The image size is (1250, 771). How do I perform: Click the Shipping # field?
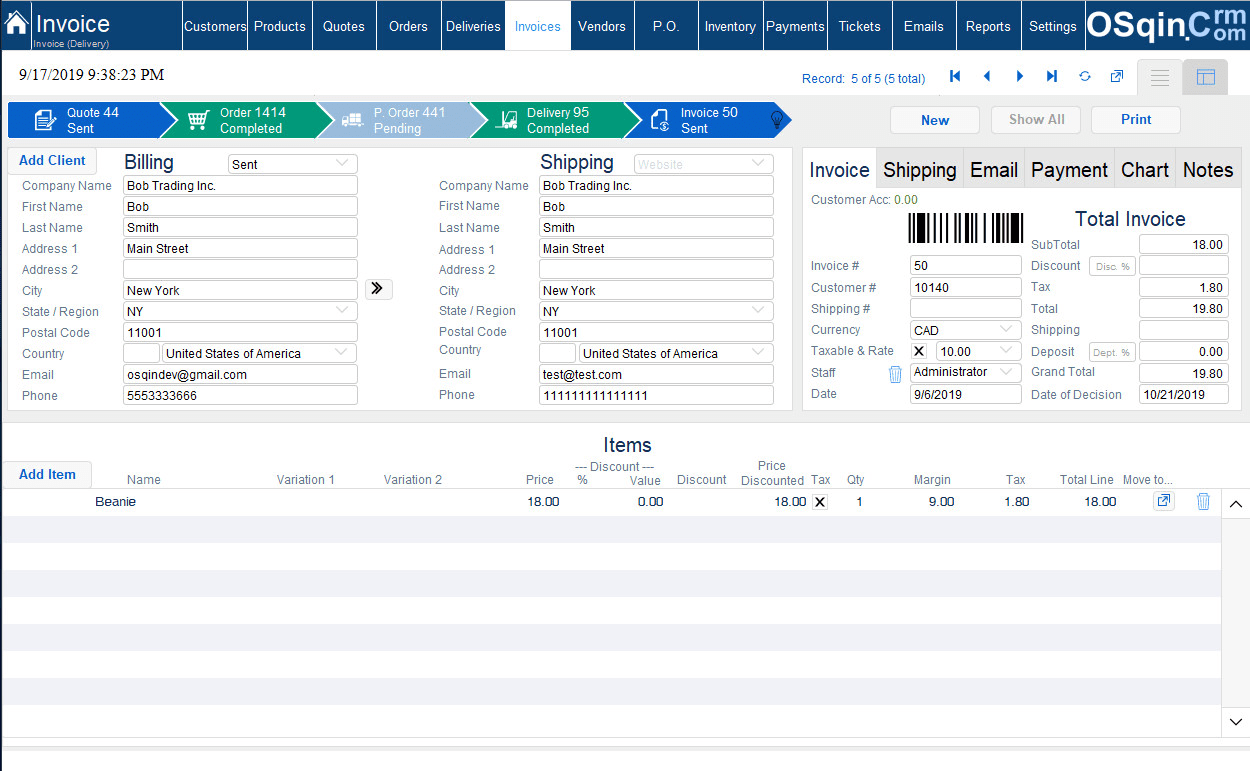[x=965, y=308]
